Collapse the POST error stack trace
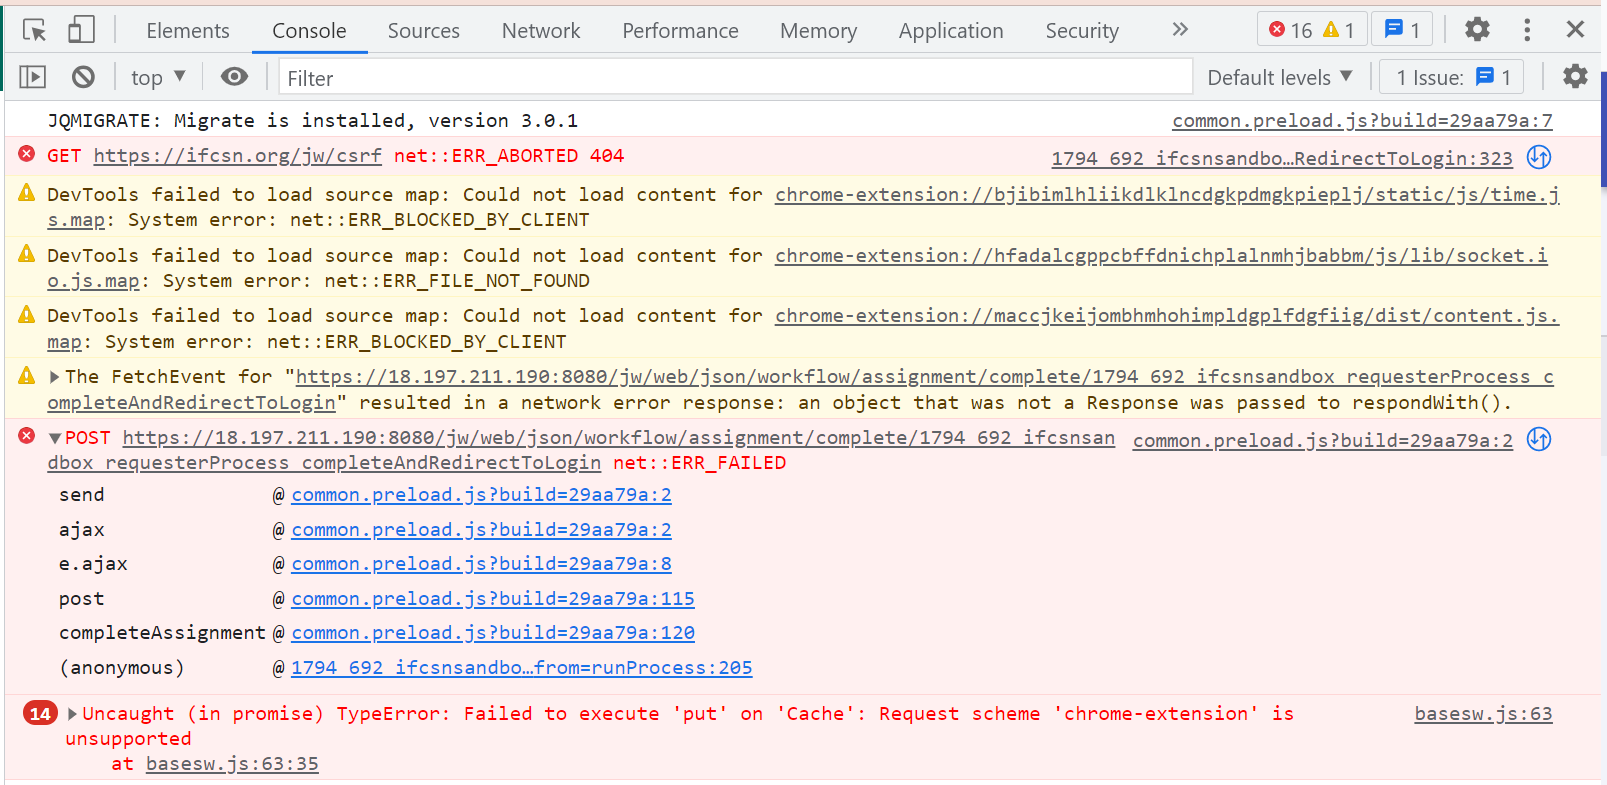Image resolution: width=1607 pixels, height=785 pixels. point(55,438)
